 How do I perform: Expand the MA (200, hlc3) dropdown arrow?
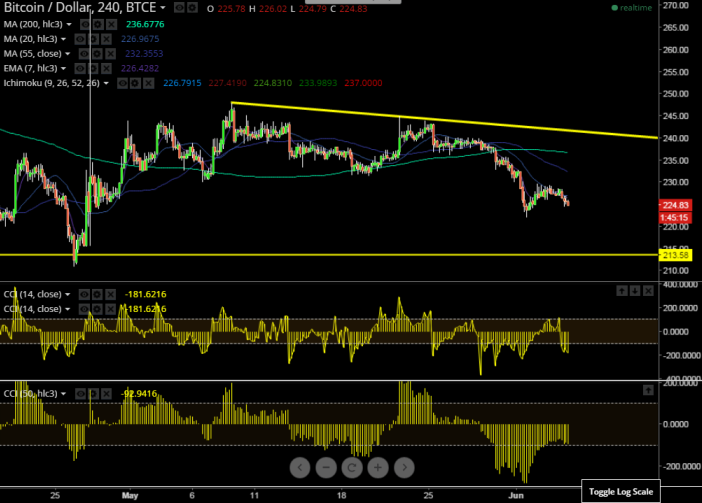68,25
